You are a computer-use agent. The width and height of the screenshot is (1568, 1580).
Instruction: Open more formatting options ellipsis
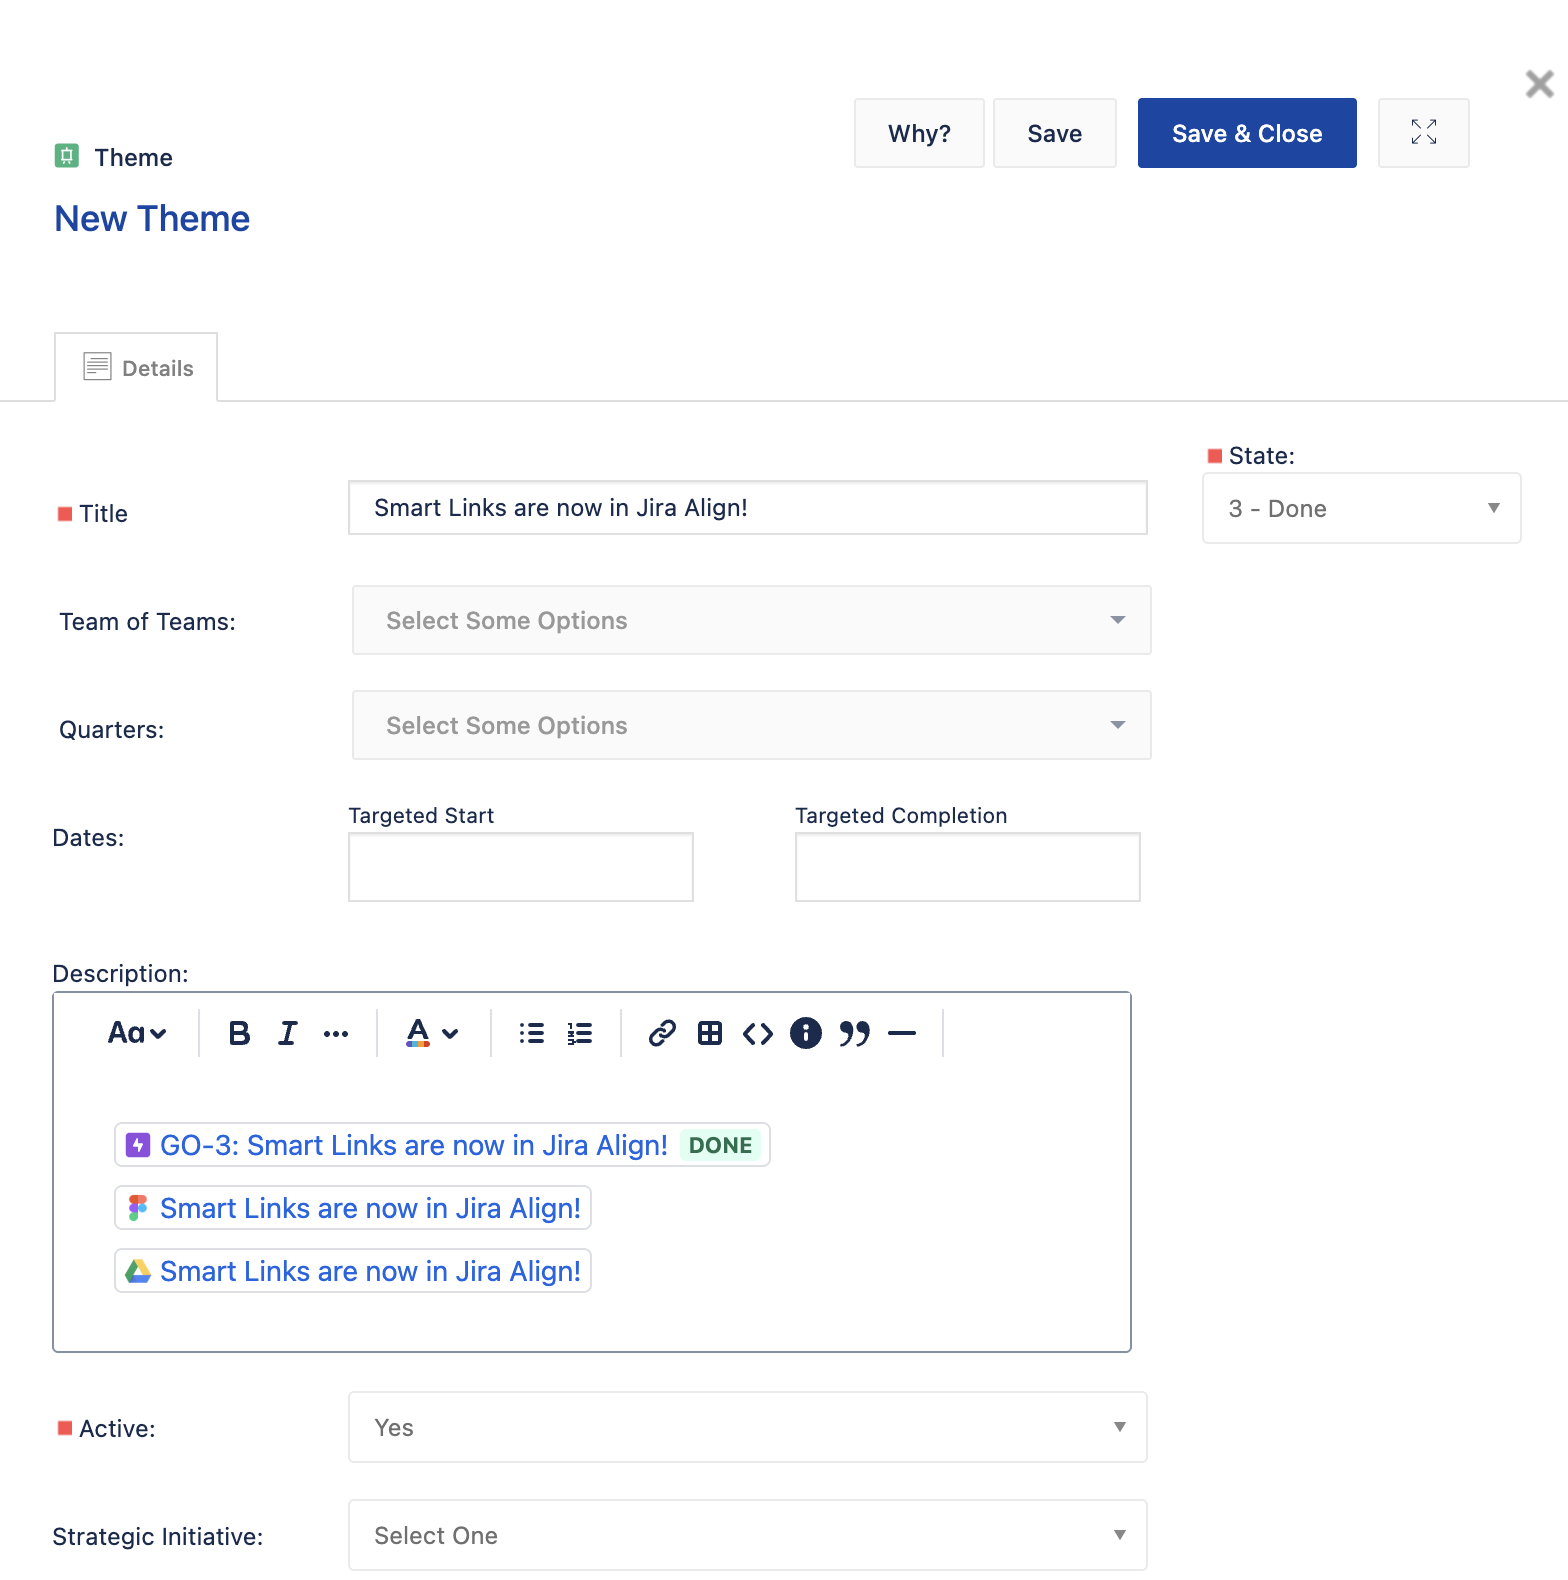tap(336, 1034)
